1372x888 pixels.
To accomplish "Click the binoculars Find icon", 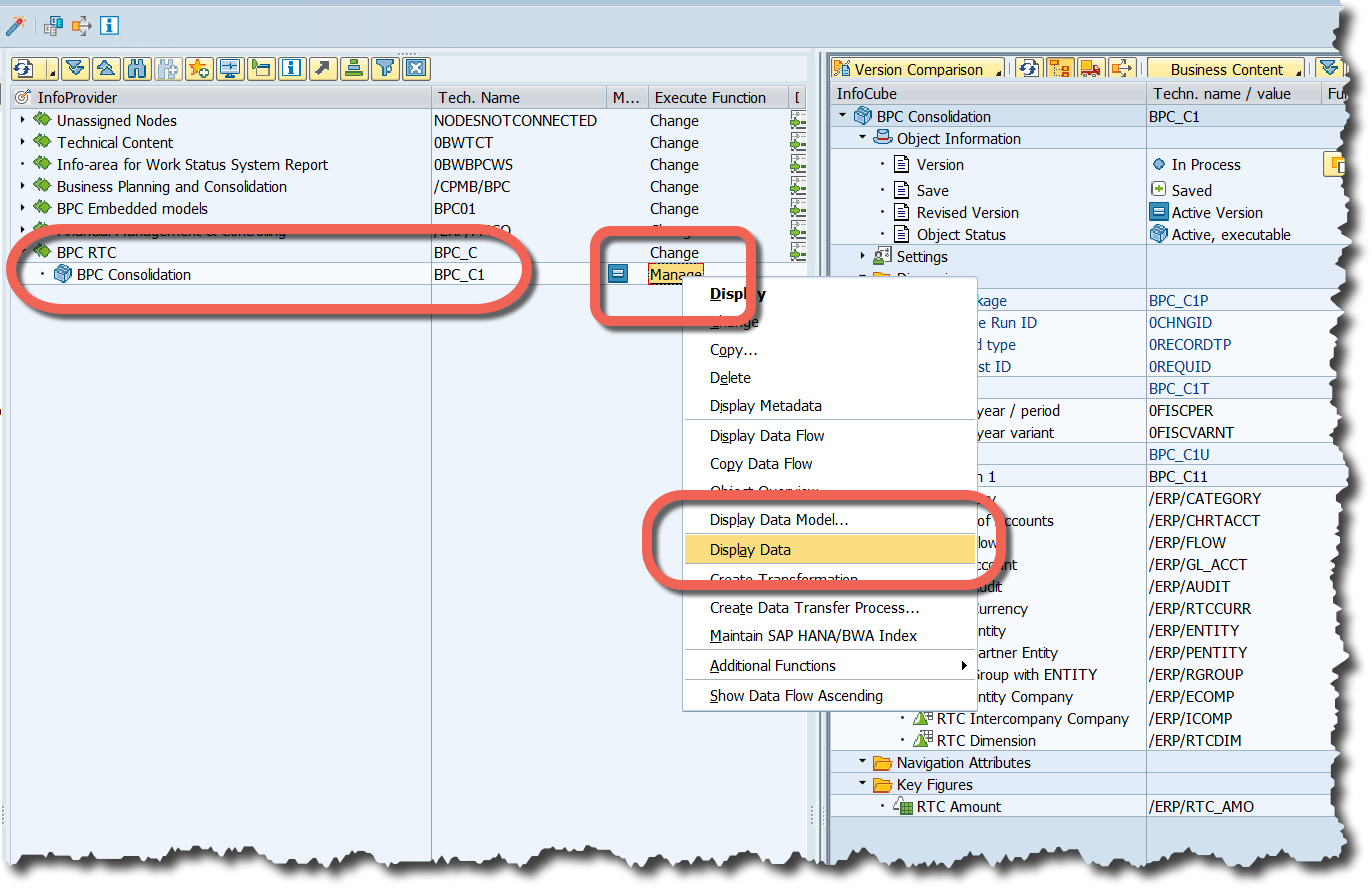I will 137,68.
